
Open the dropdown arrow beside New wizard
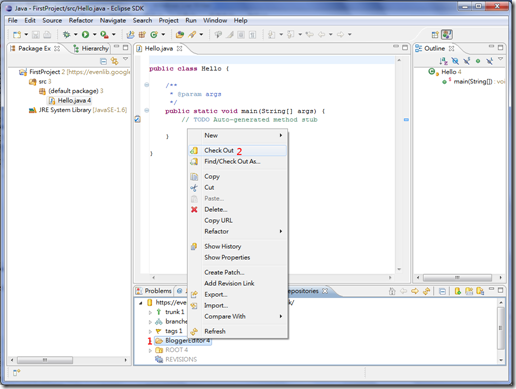pos(26,34)
